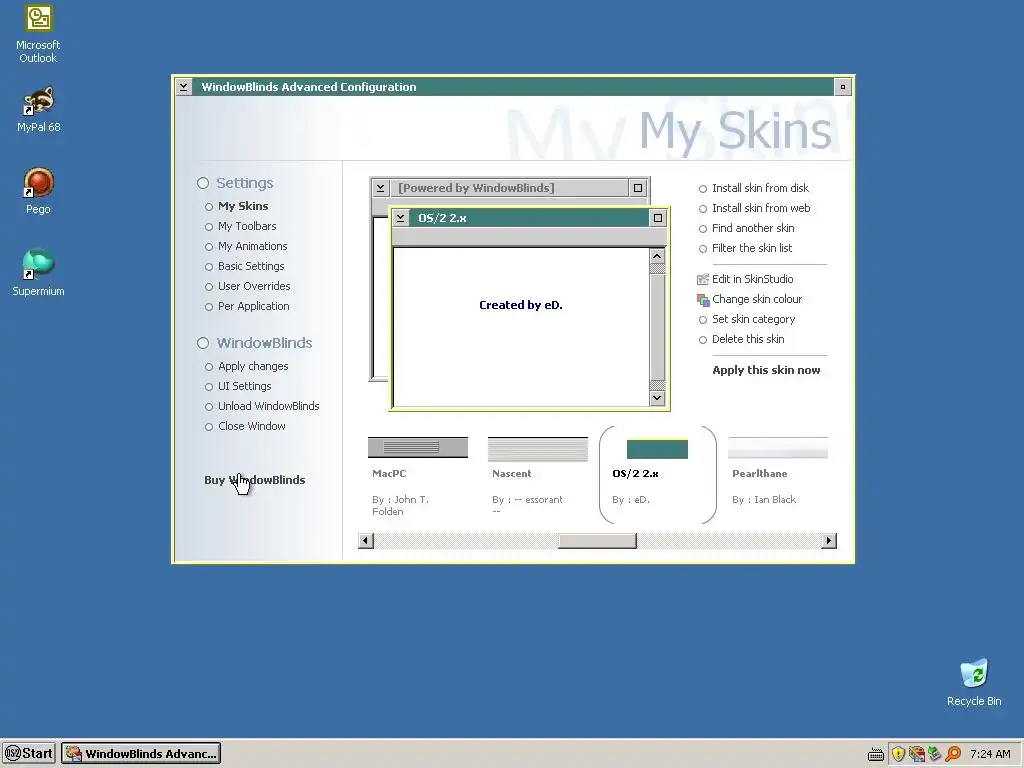Click the orange magnifier tray icon

coord(953,754)
